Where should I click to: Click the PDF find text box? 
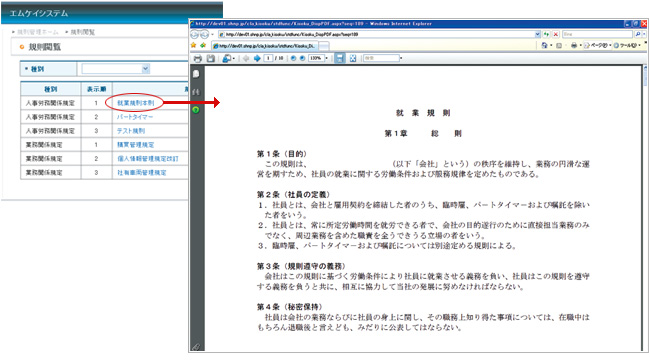click(381, 58)
